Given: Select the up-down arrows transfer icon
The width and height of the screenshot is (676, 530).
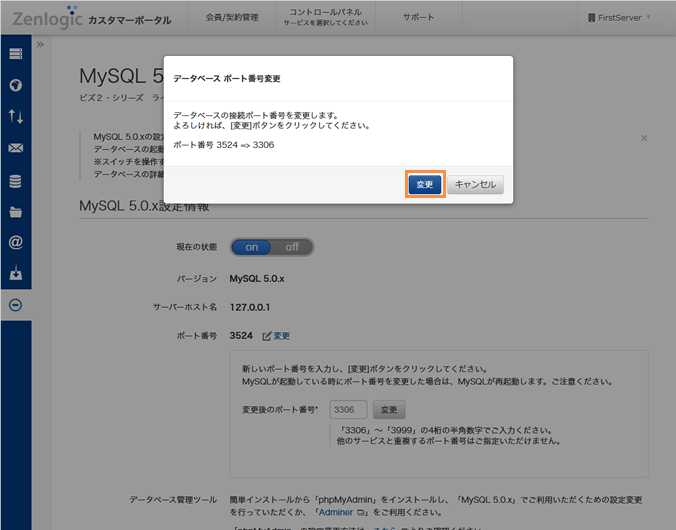Looking at the screenshot, I should pos(15,117).
